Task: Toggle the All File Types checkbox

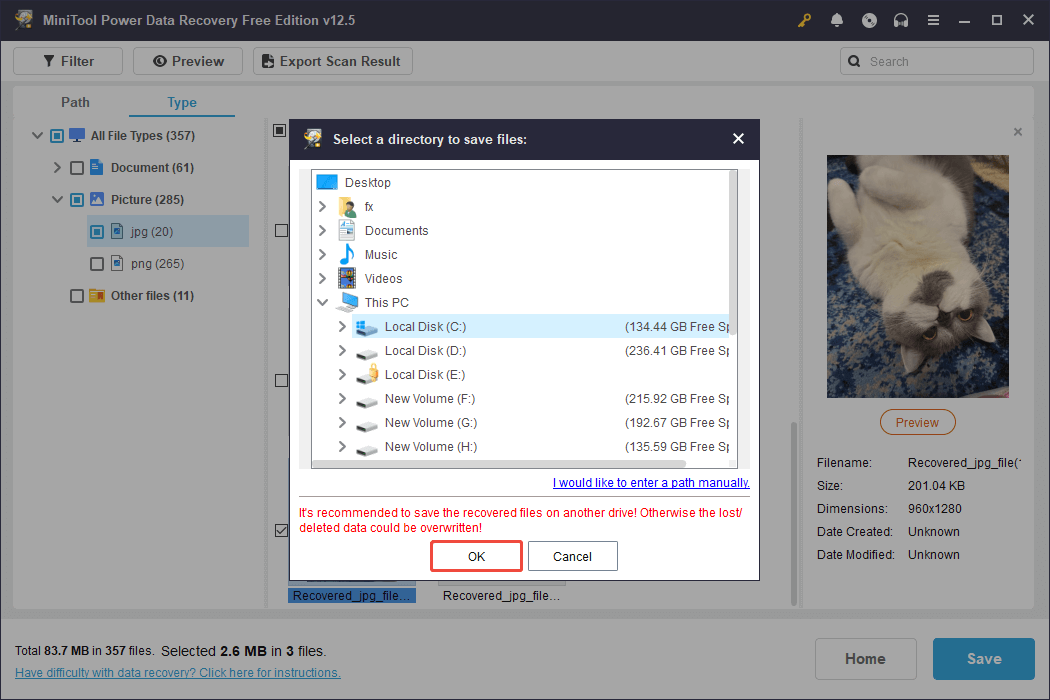Action: pyautogui.click(x=57, y=136)
